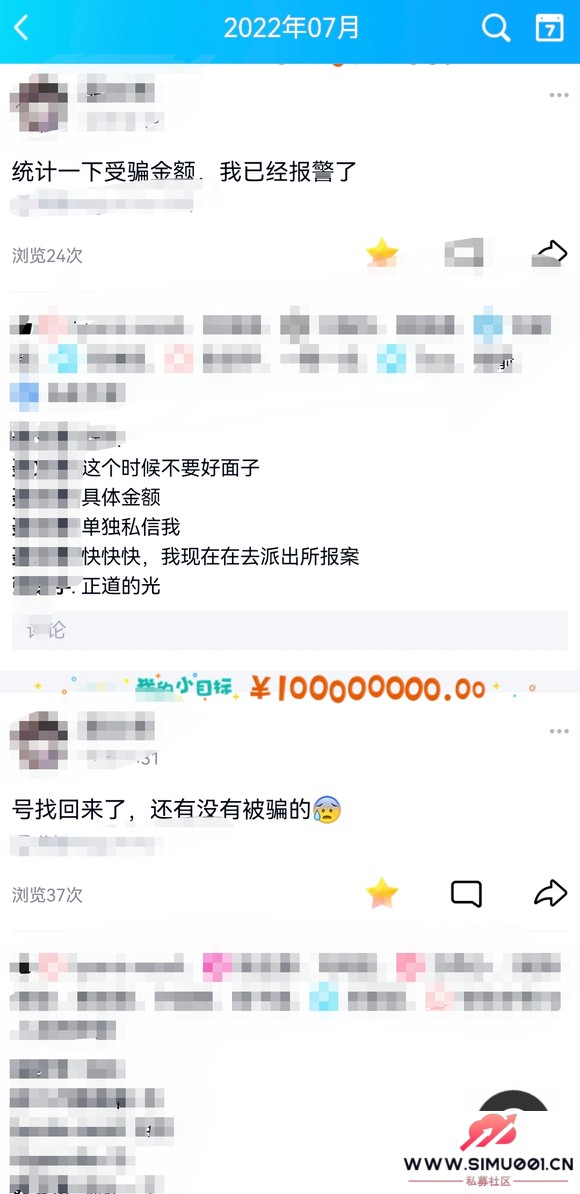
Task: Open second post author's avatar
Action: pos(38,740)
